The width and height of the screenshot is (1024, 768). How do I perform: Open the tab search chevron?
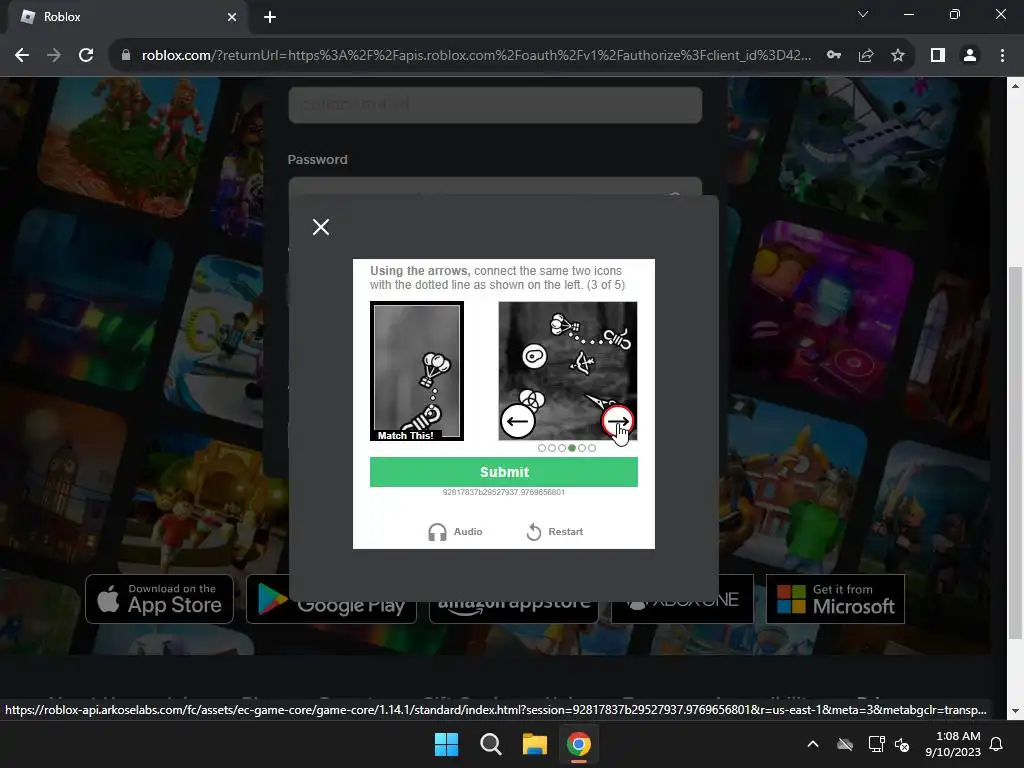[863, 14]
